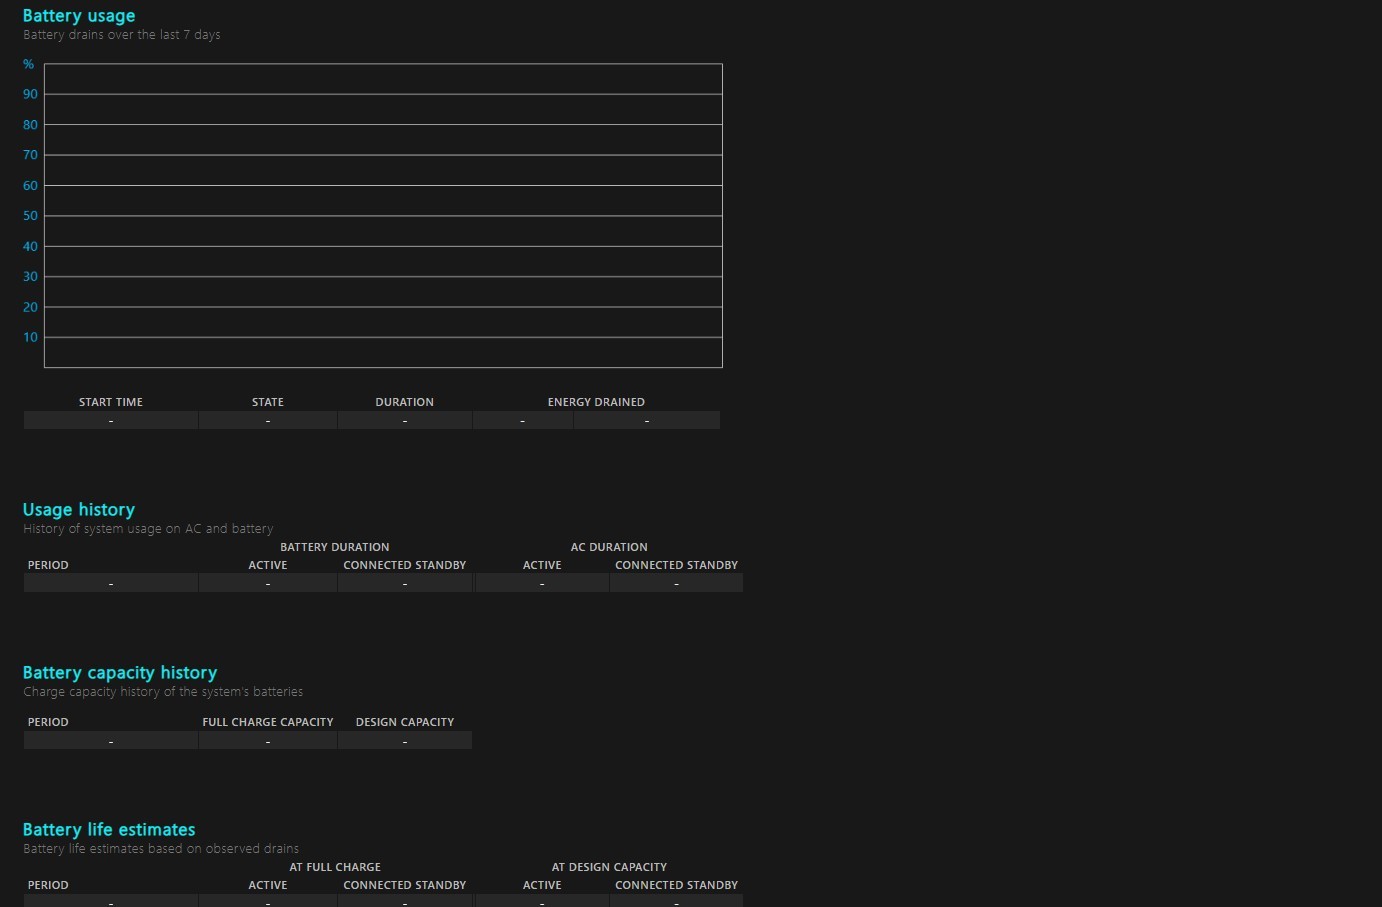Image resolution: width=1382 pixels, height=907 pixels.
Task: Select "Charge capacity history of the system's batteries"
Action: pyautogui.click(x=163, y=692)
